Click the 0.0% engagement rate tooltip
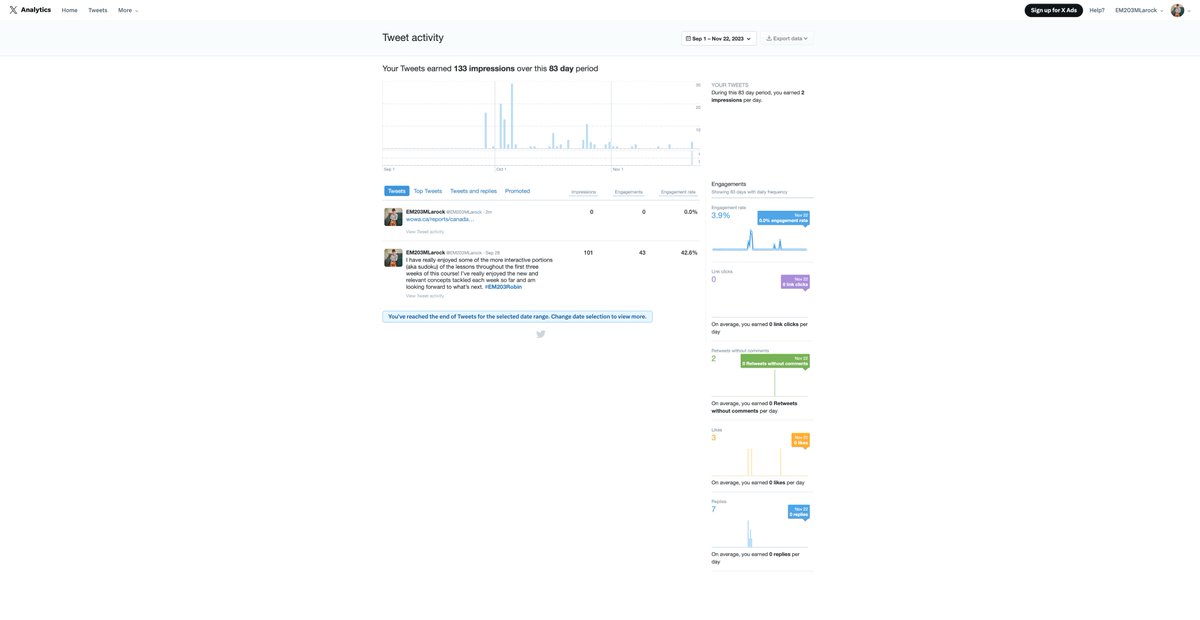The image size is (1200, 620). tap(783, 218)
